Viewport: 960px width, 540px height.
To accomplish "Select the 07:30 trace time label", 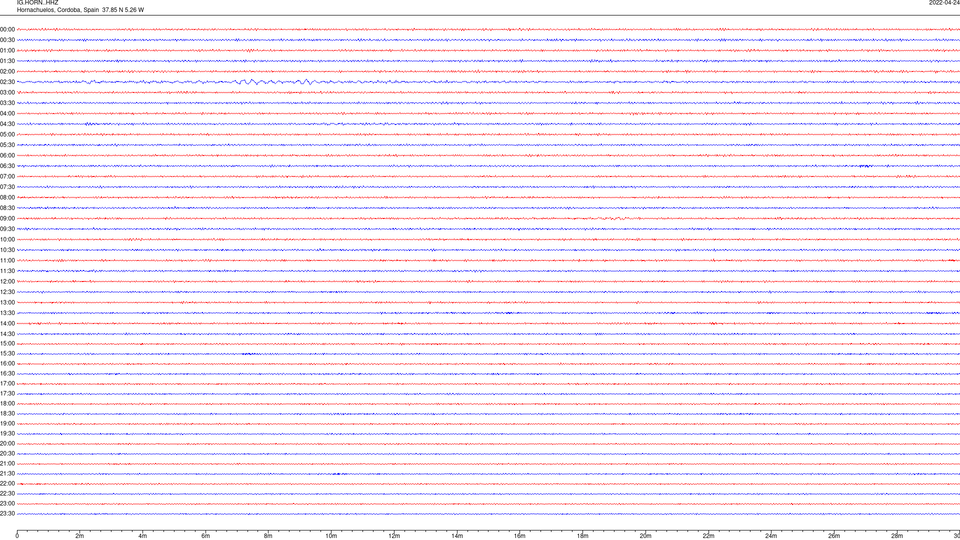I will coord(7,187).
